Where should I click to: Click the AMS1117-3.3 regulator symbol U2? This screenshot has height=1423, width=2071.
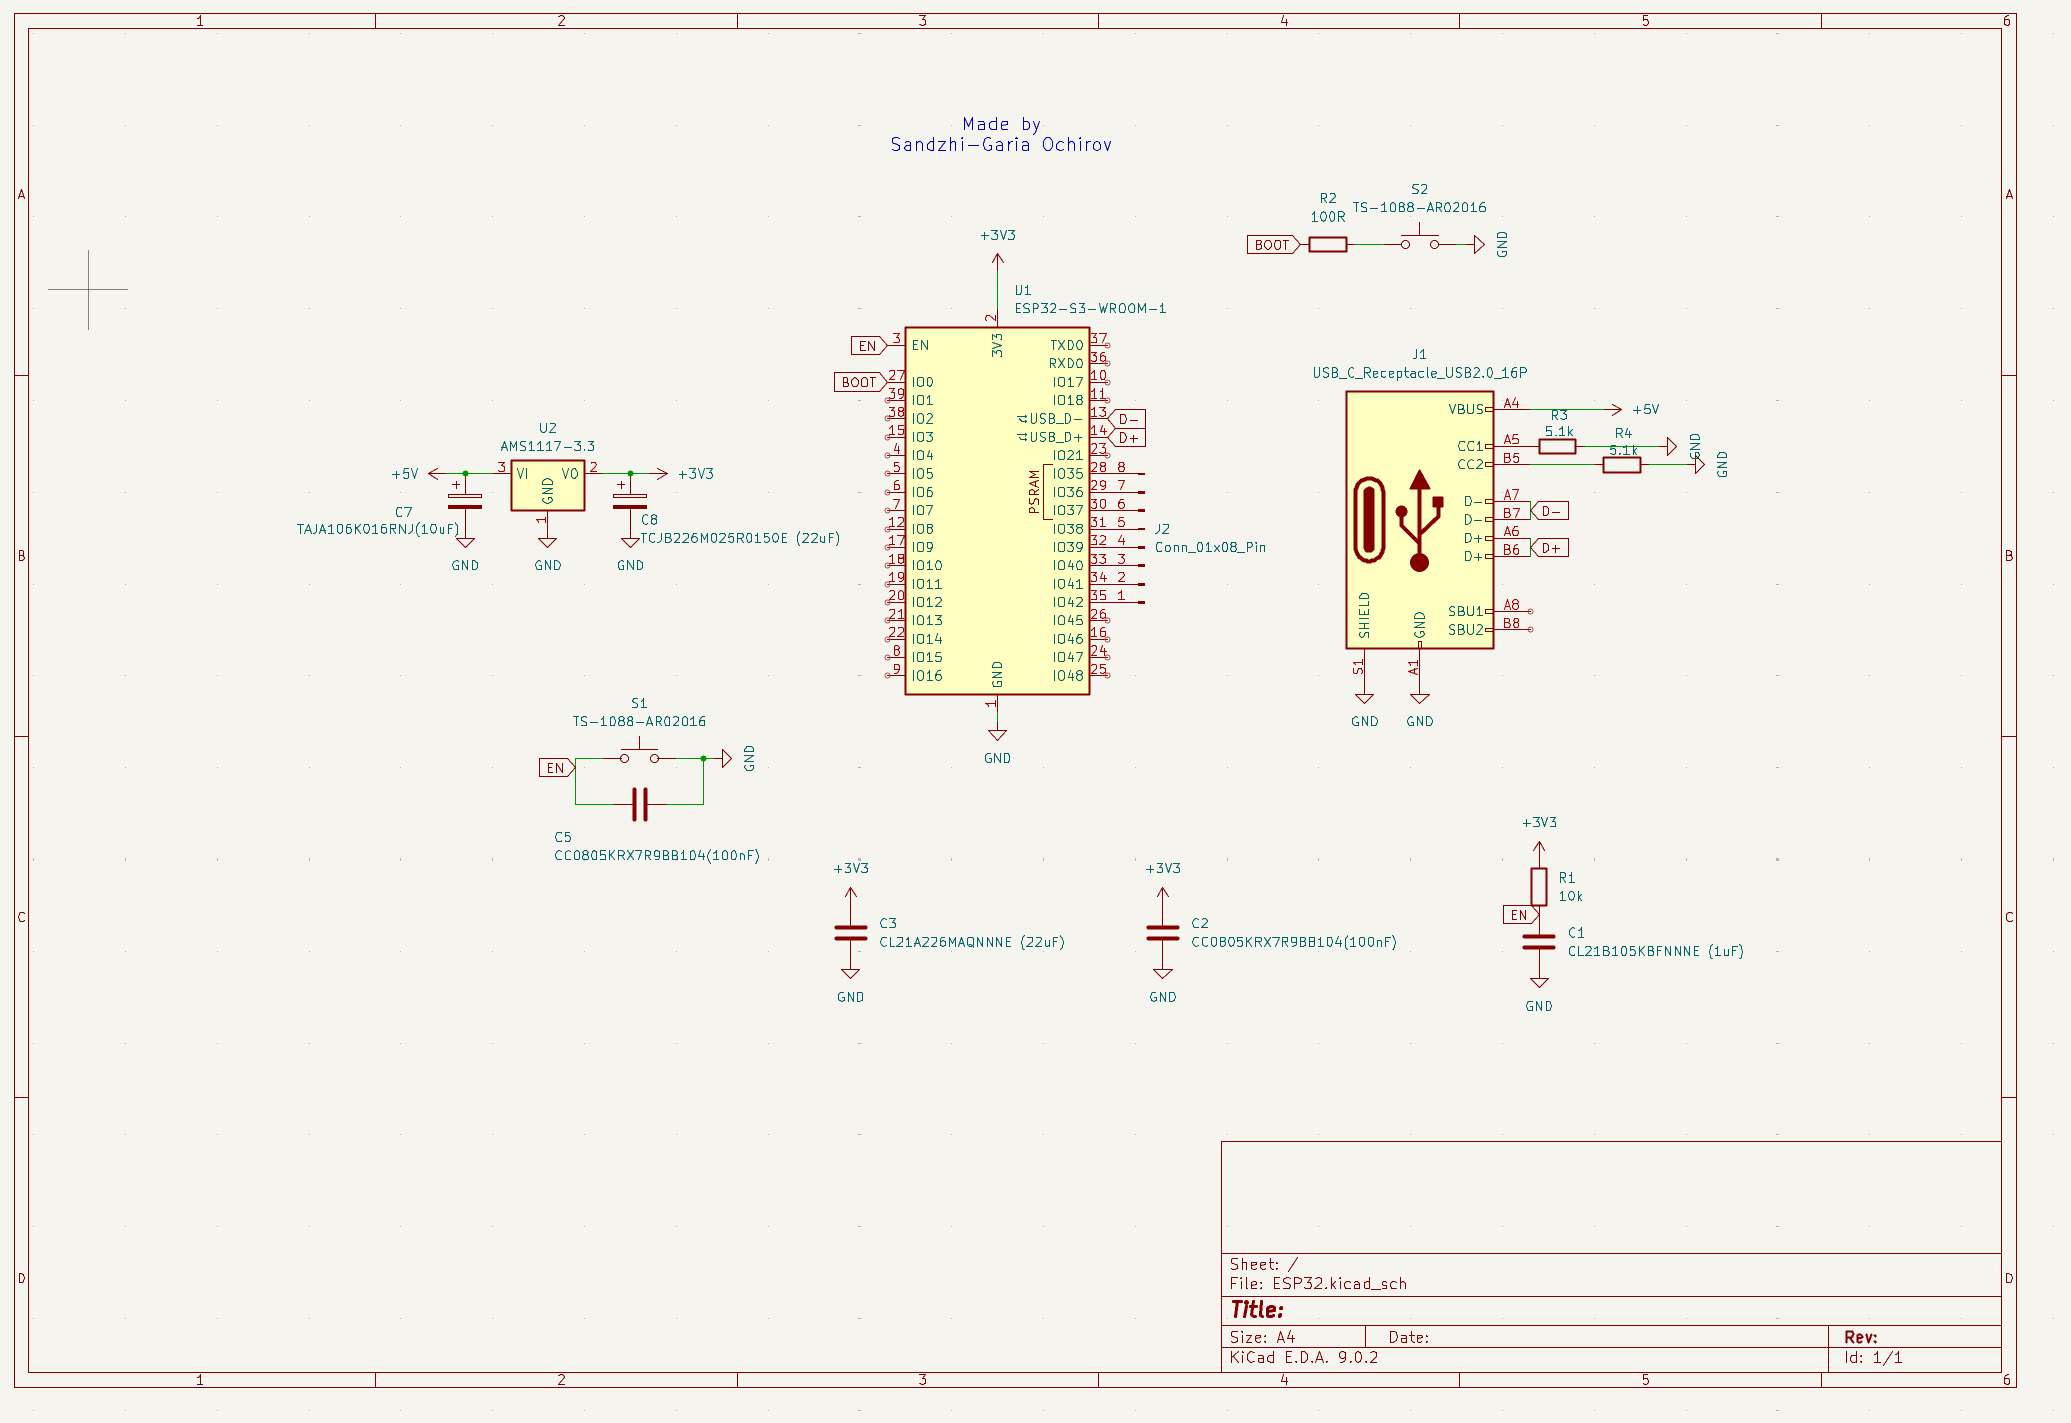pos(547,485)
